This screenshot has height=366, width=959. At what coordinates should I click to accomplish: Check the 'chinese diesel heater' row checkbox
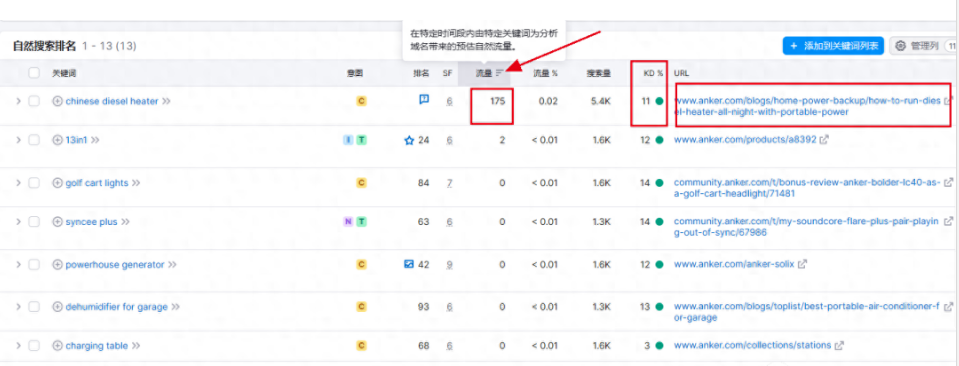(x=34, y=101)
